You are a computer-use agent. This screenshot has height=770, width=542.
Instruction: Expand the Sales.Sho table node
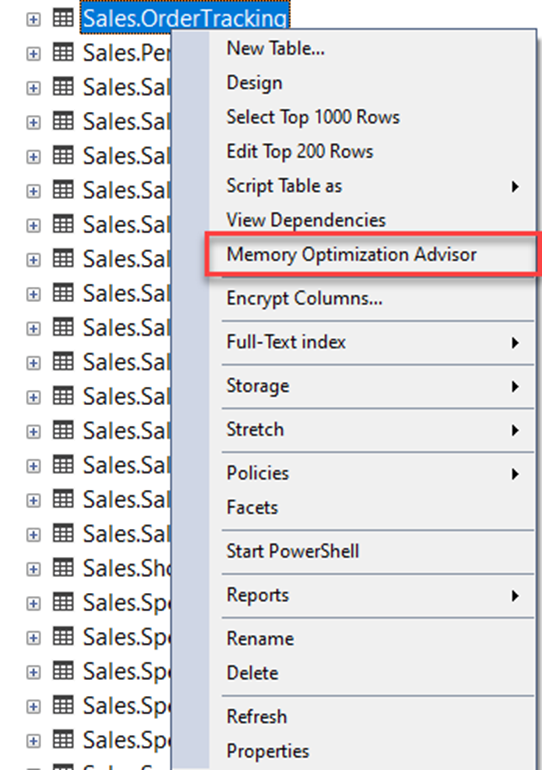[33, 569]
